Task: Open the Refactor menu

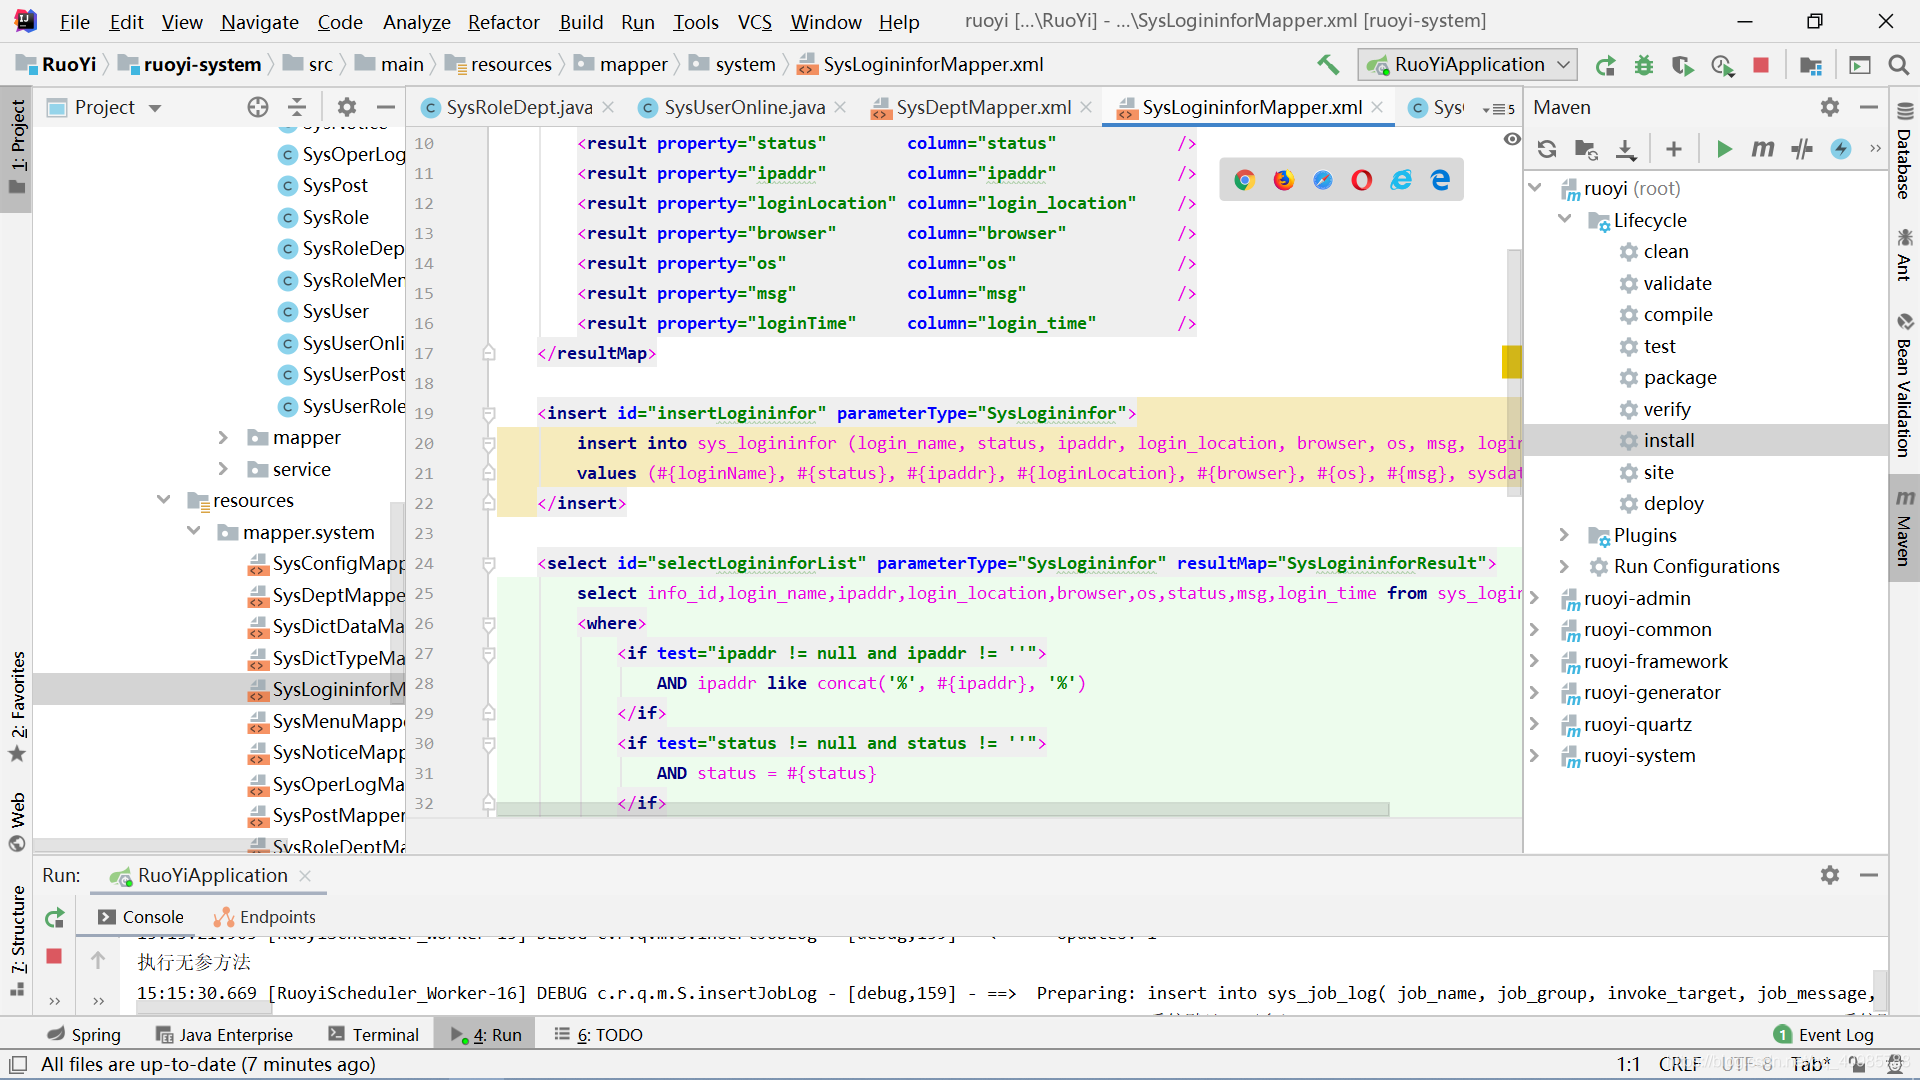Action: [503, 22]
